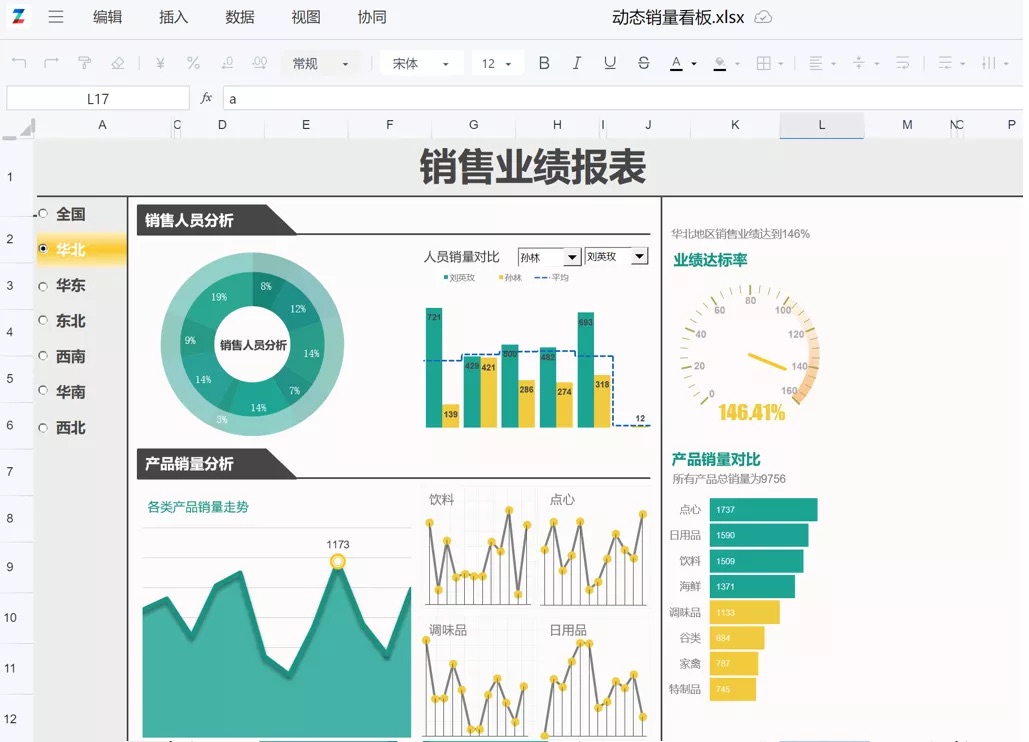Click the column insert options icon

(988, 63)
